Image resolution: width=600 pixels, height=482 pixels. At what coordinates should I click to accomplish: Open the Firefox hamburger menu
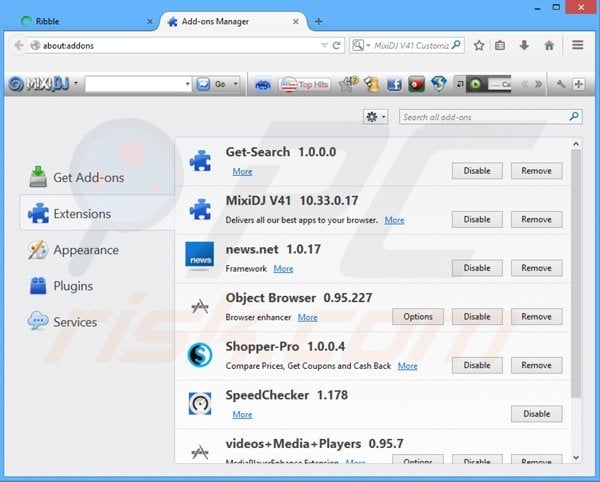[578, 45]
